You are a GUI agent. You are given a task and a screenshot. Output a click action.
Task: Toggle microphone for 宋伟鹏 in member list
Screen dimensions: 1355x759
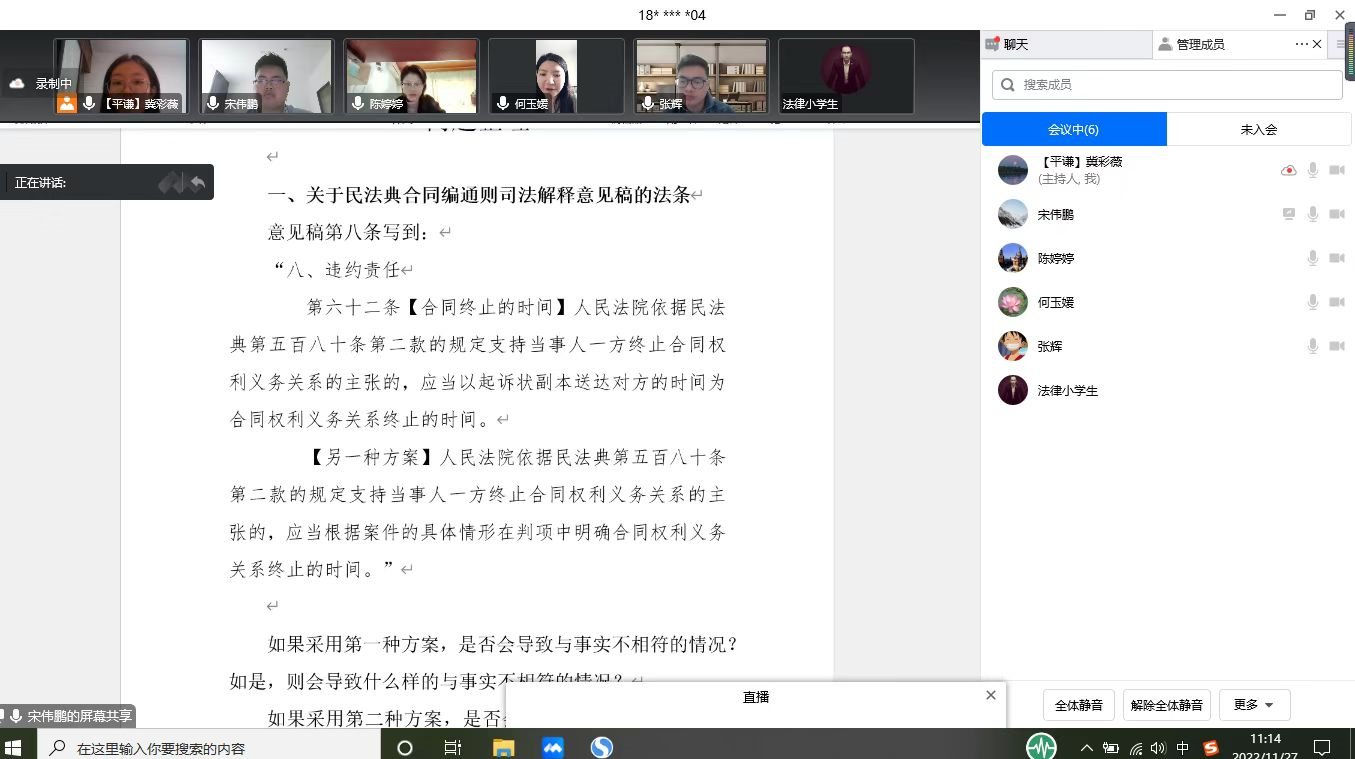1313,214
